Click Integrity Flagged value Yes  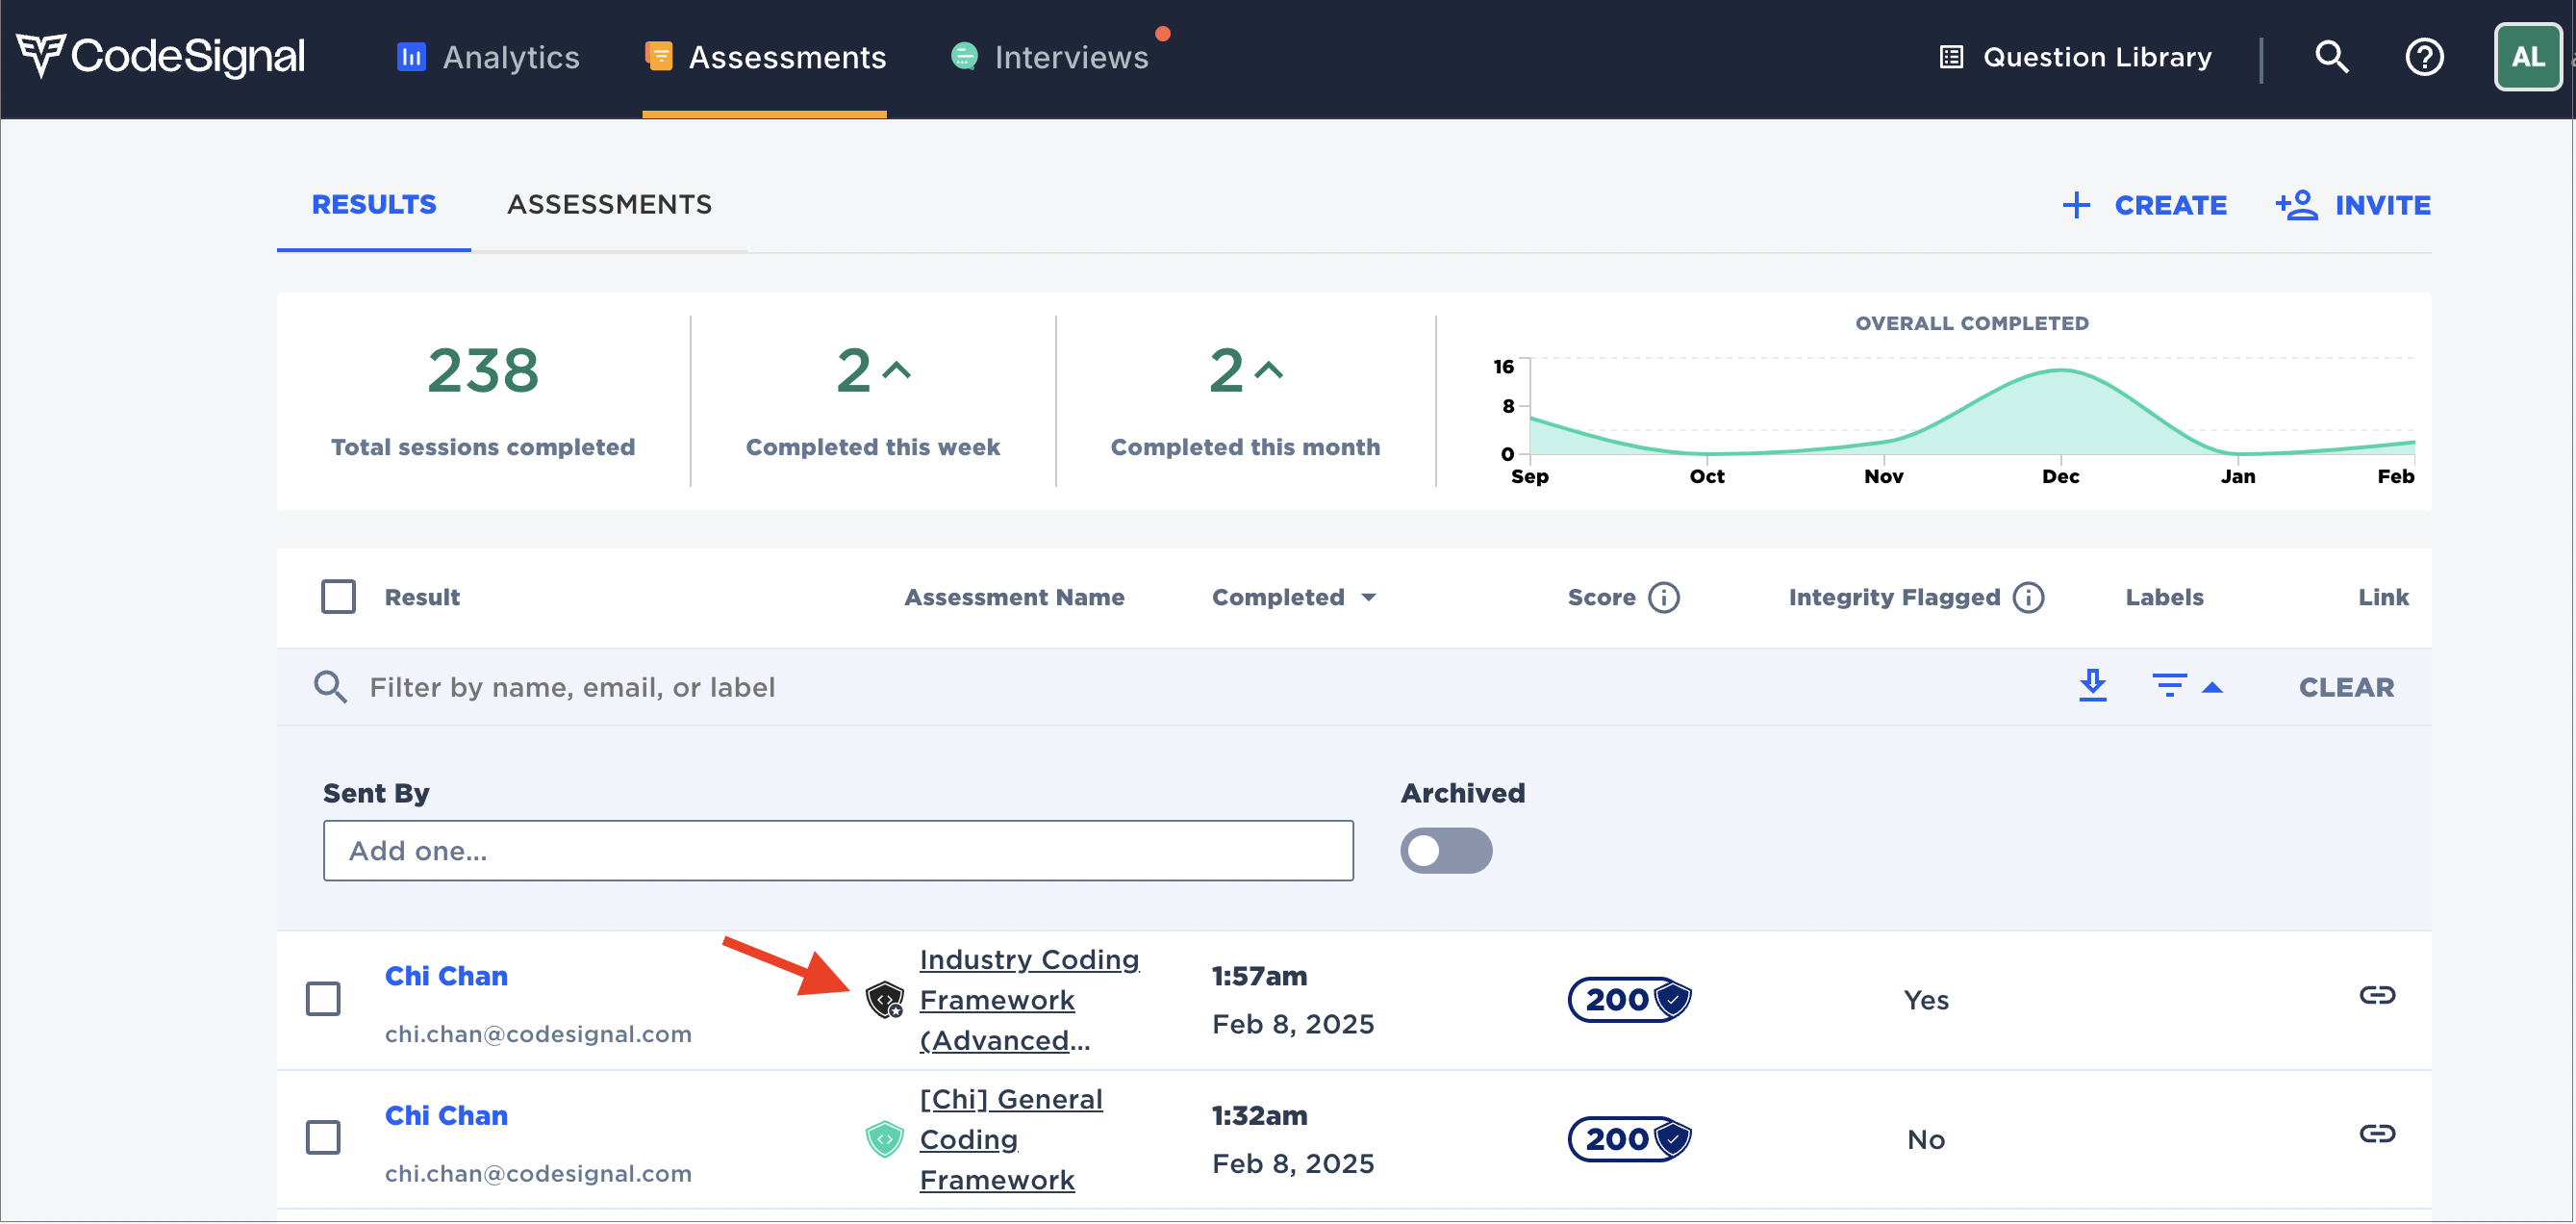coord(1926,1000)
